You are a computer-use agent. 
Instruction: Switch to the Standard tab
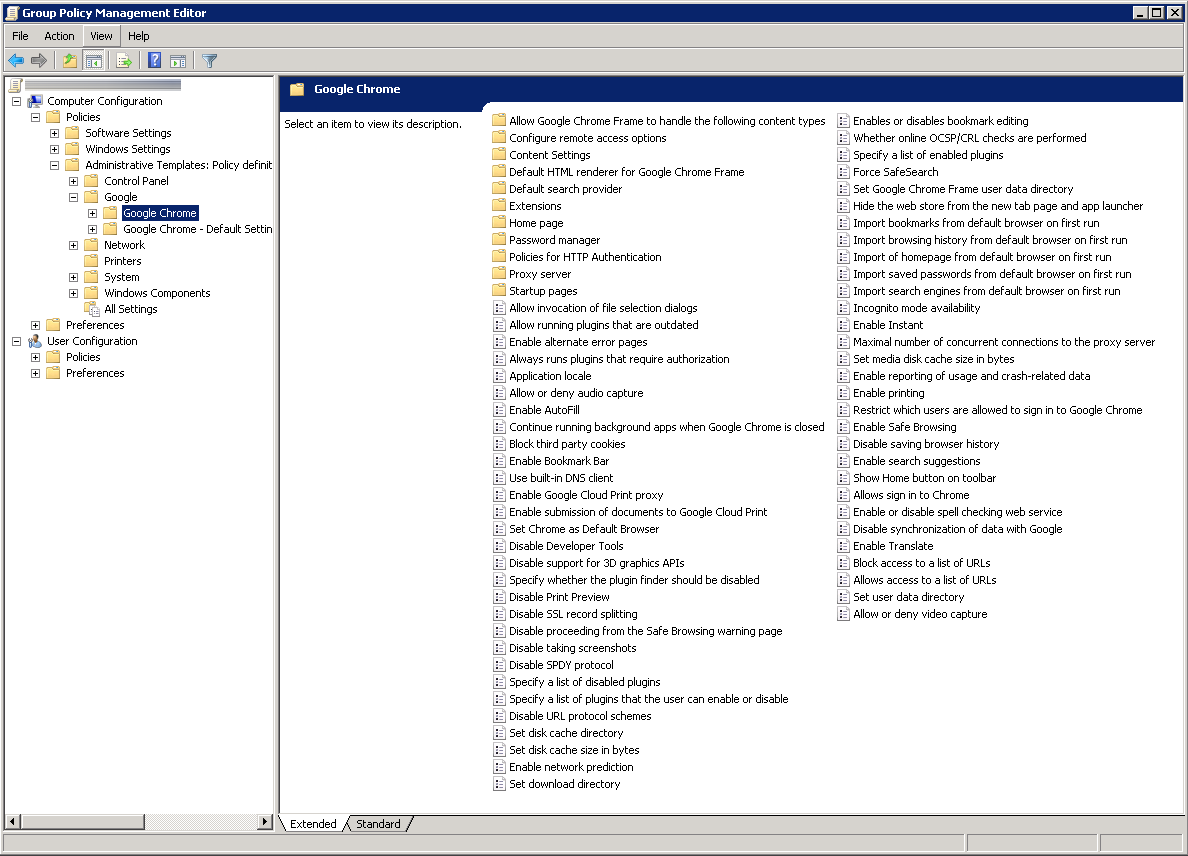tap(378, 824)
